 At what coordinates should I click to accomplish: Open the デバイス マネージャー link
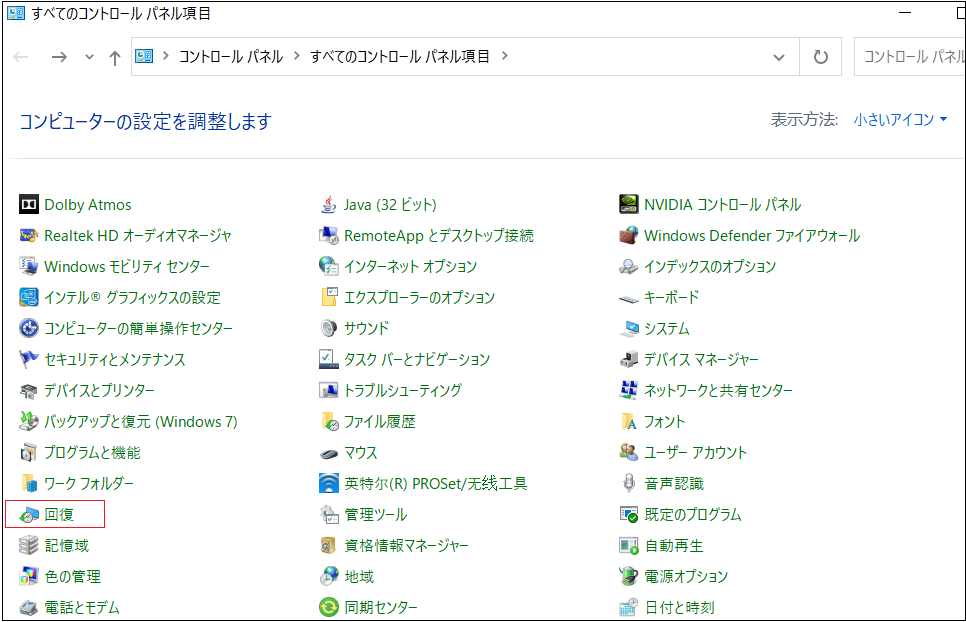(700, 360)
